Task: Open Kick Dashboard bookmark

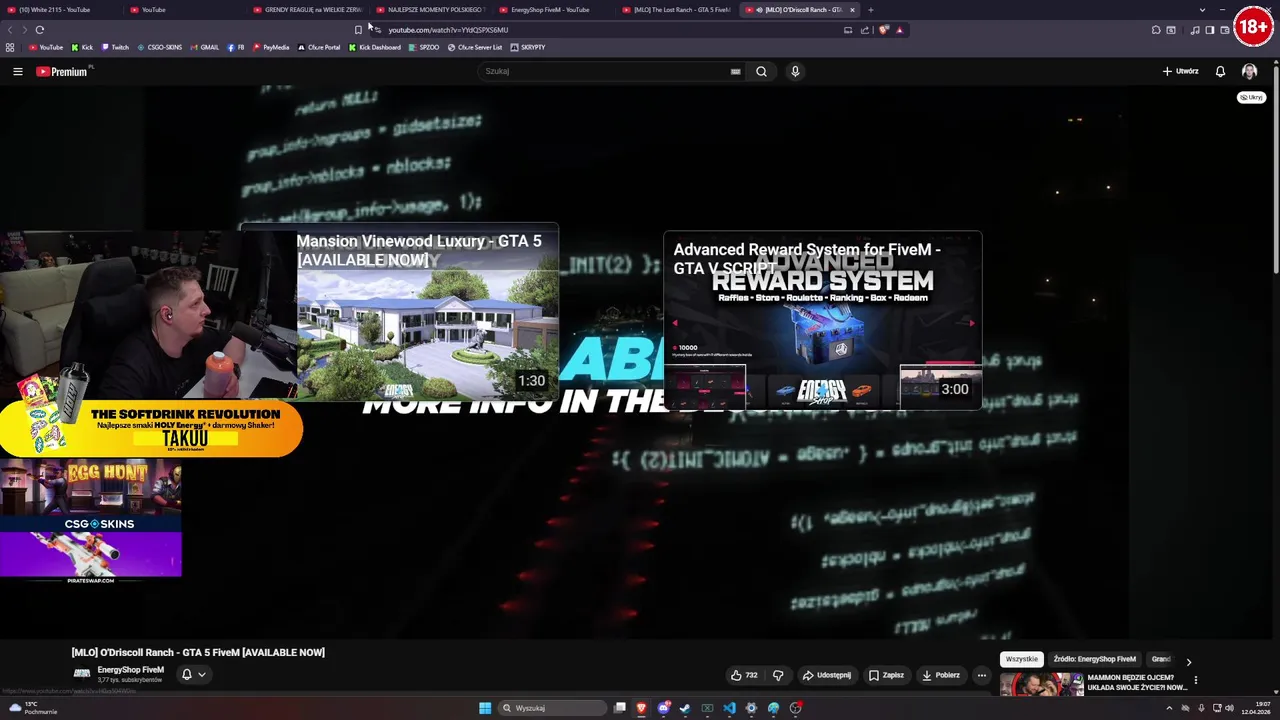Action: pos(375,47)
